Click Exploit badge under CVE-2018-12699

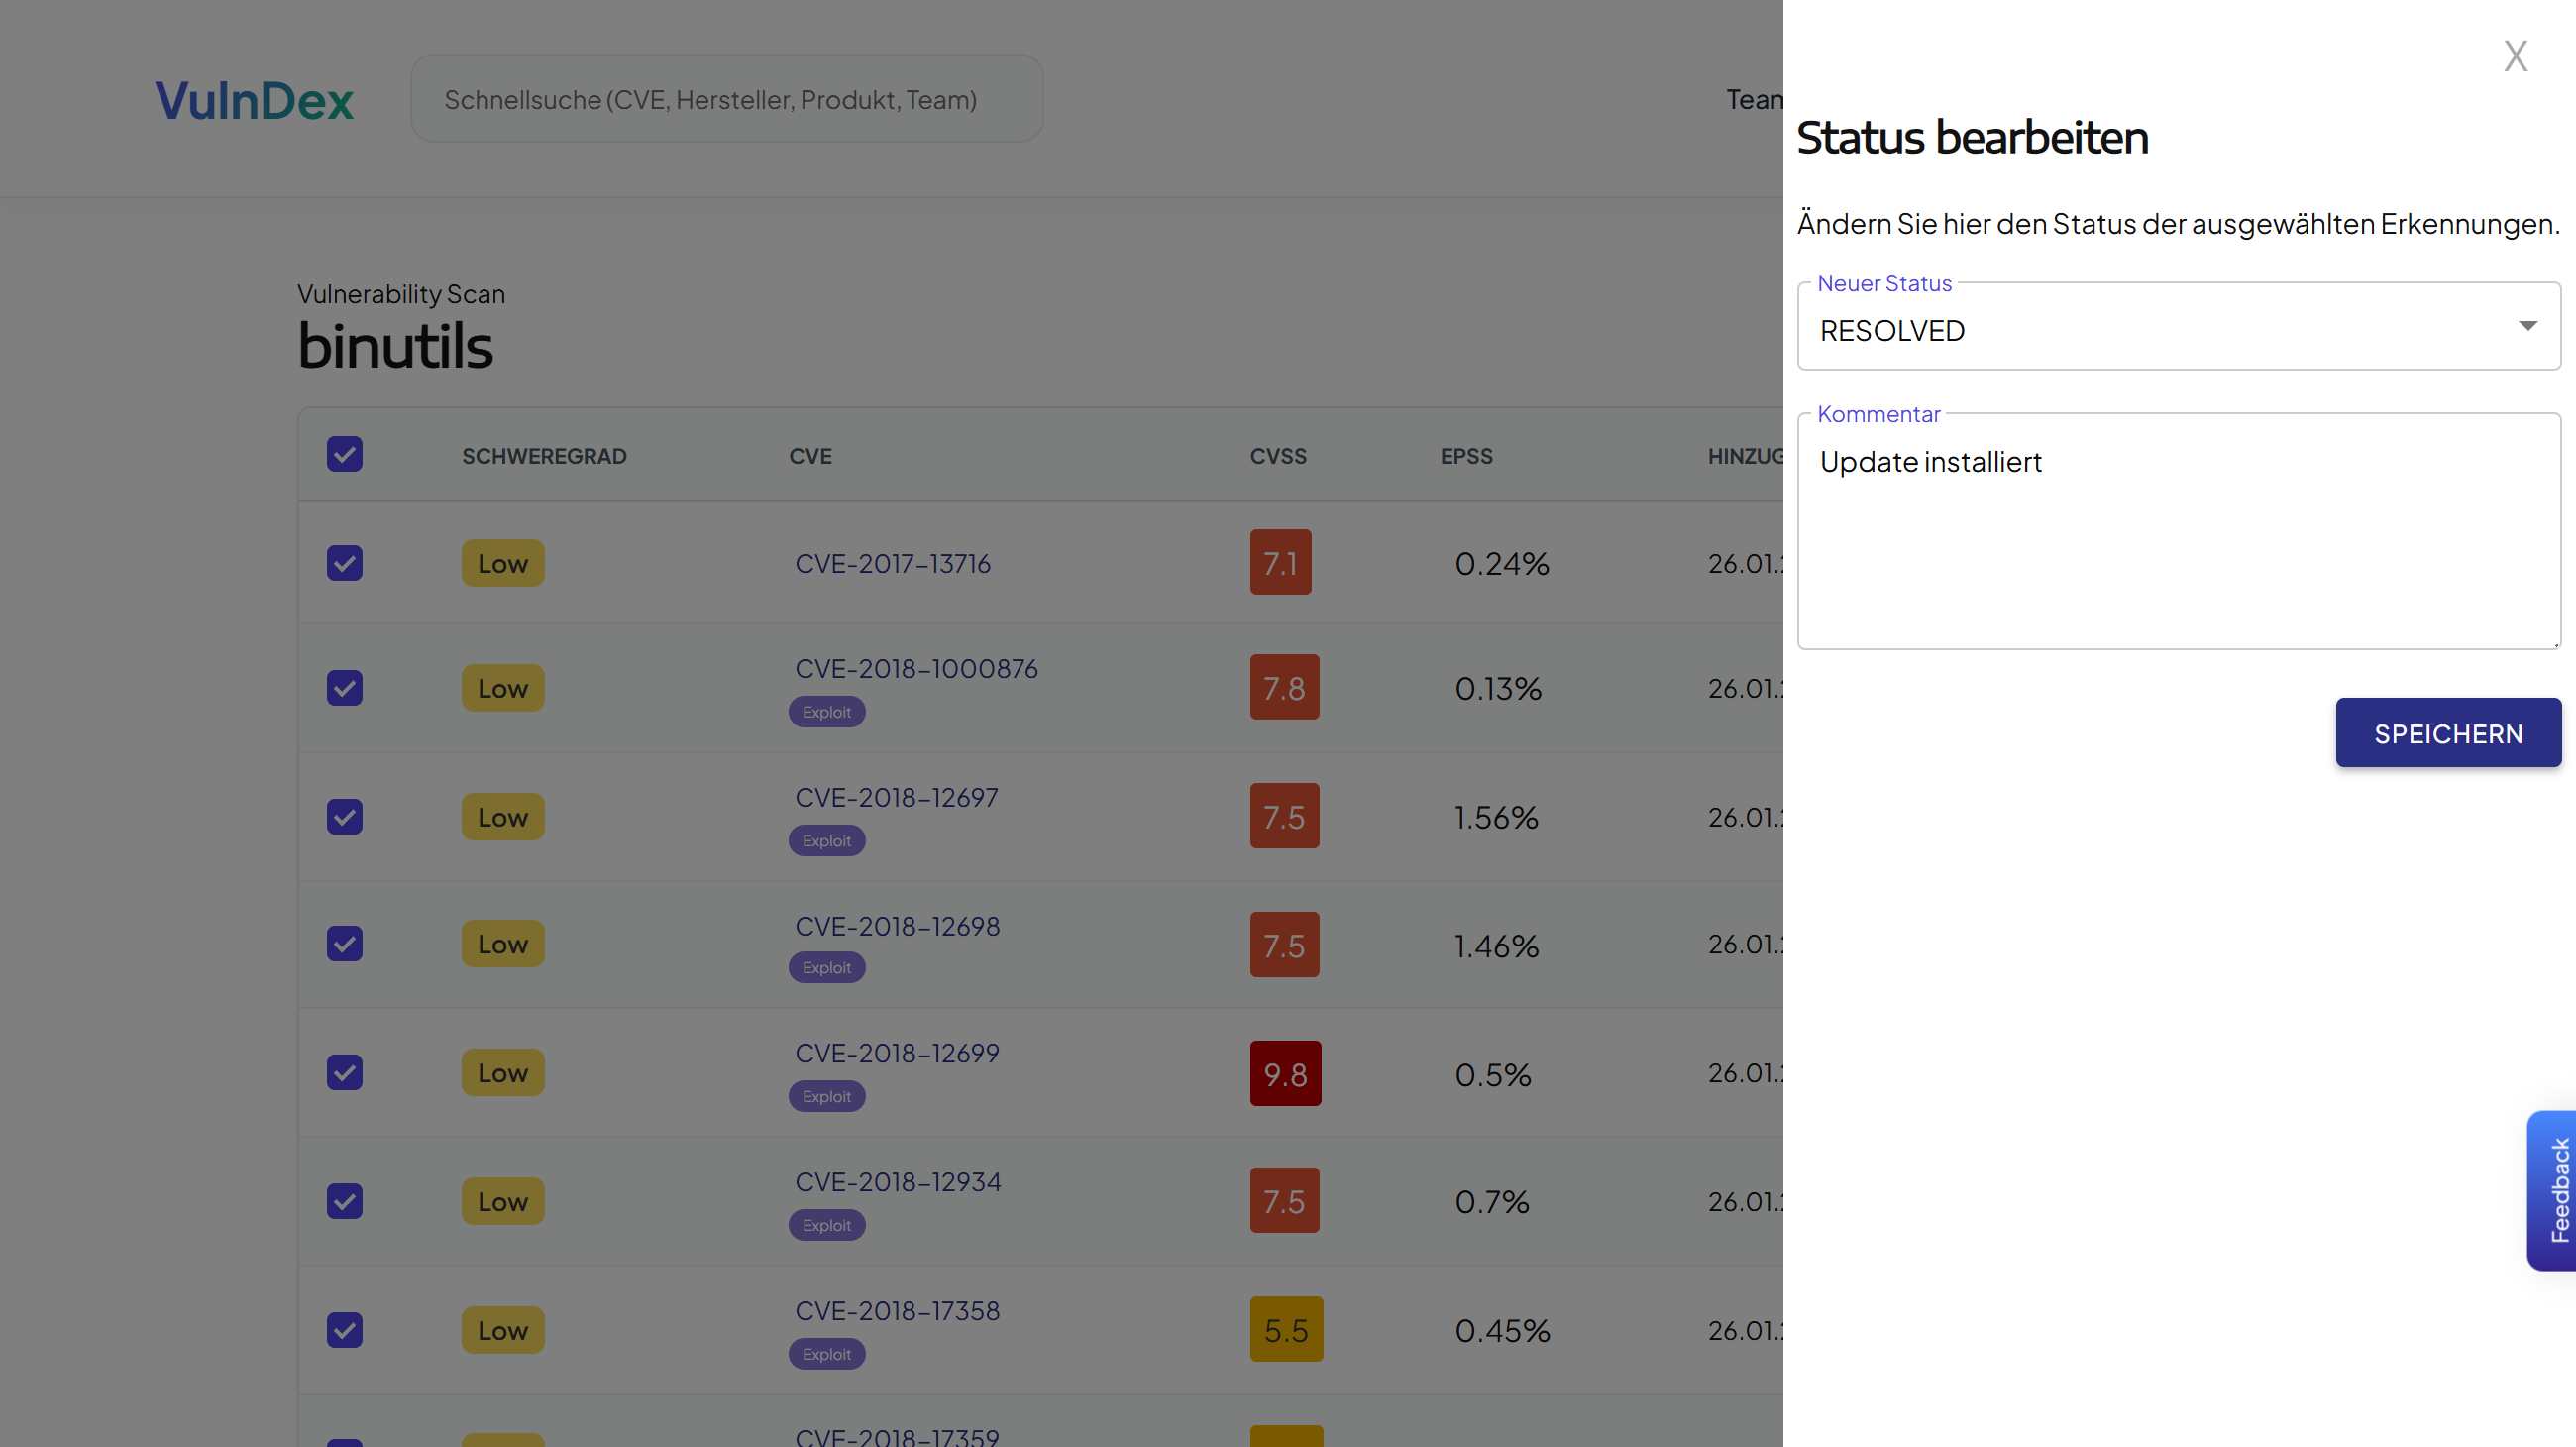click(826, 1096)
